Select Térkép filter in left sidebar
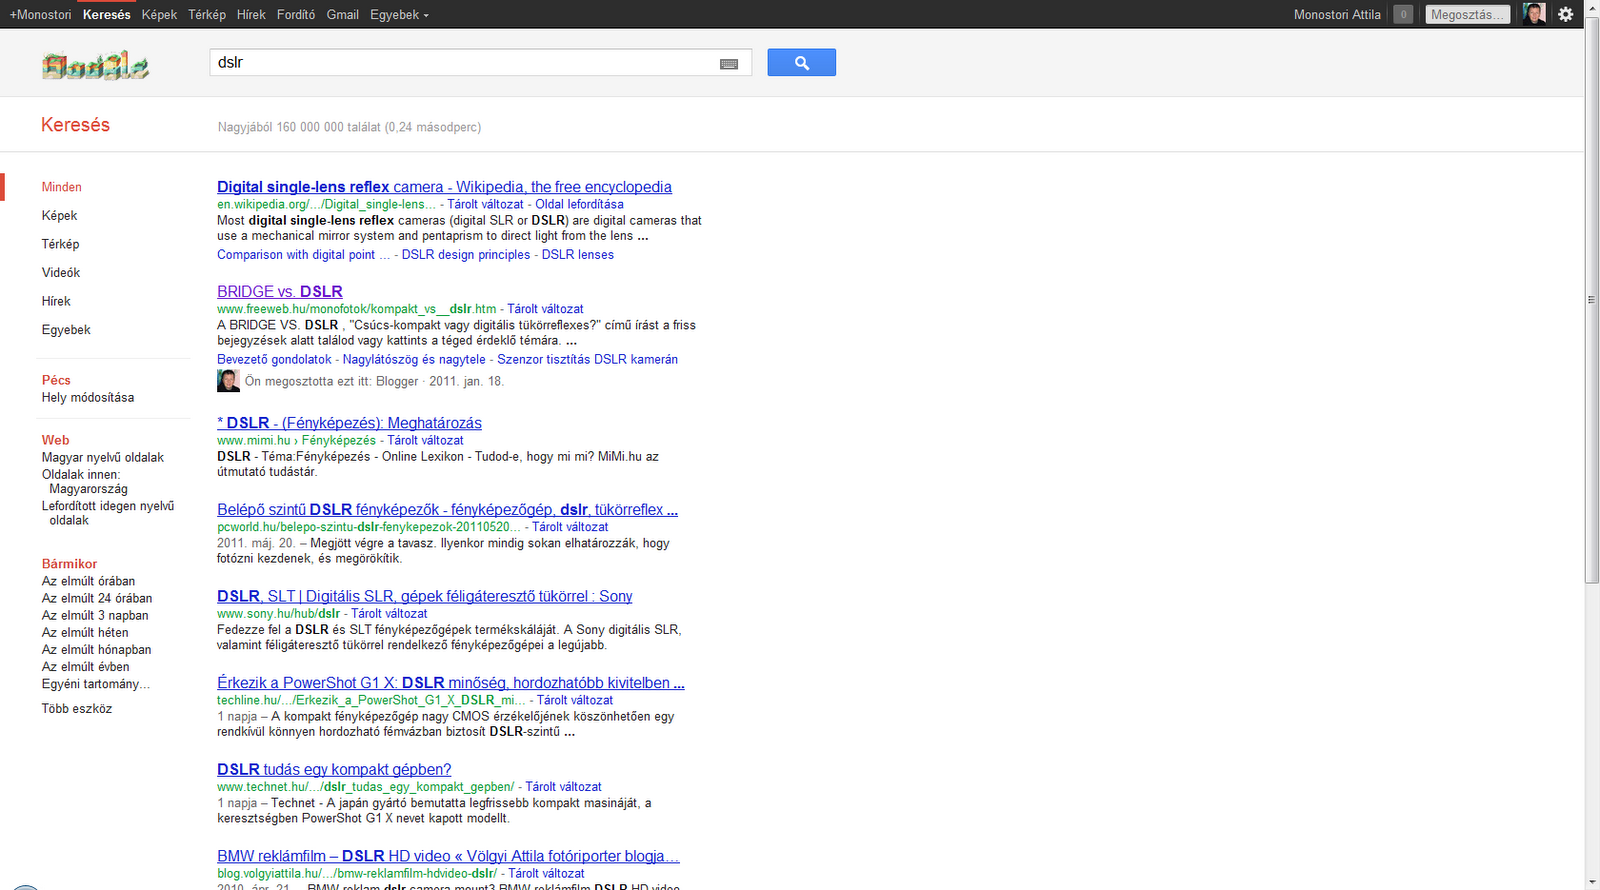 [60, 244]
